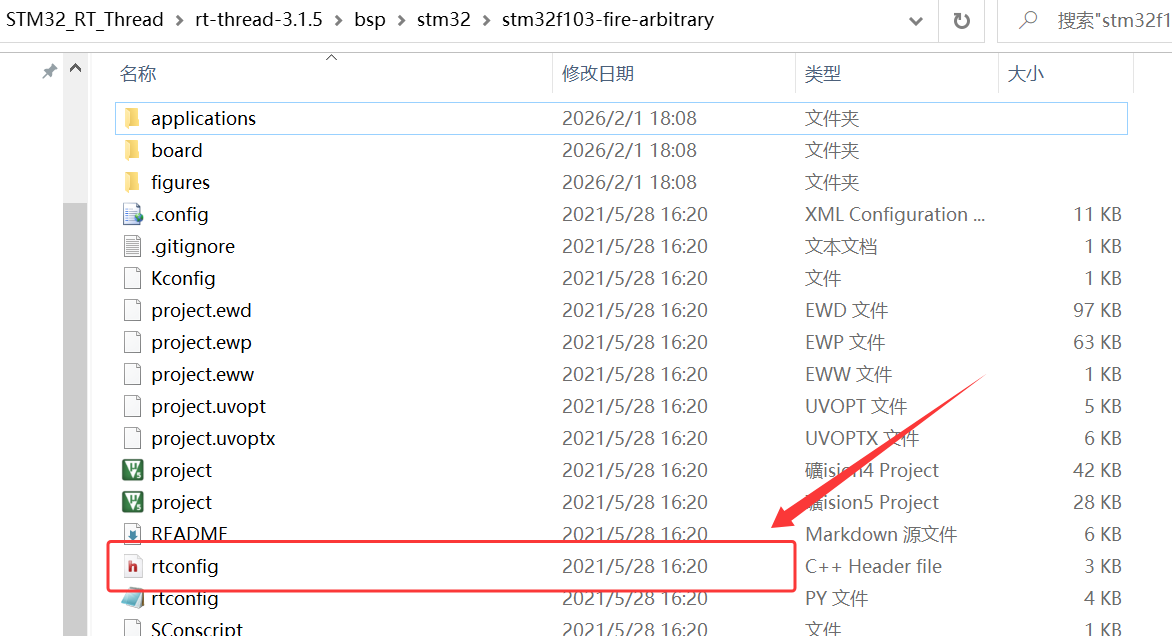Select the project.eww file name
Viewport: 1172px width, 636px height.
pyautogui.click(x=203, y=374)
